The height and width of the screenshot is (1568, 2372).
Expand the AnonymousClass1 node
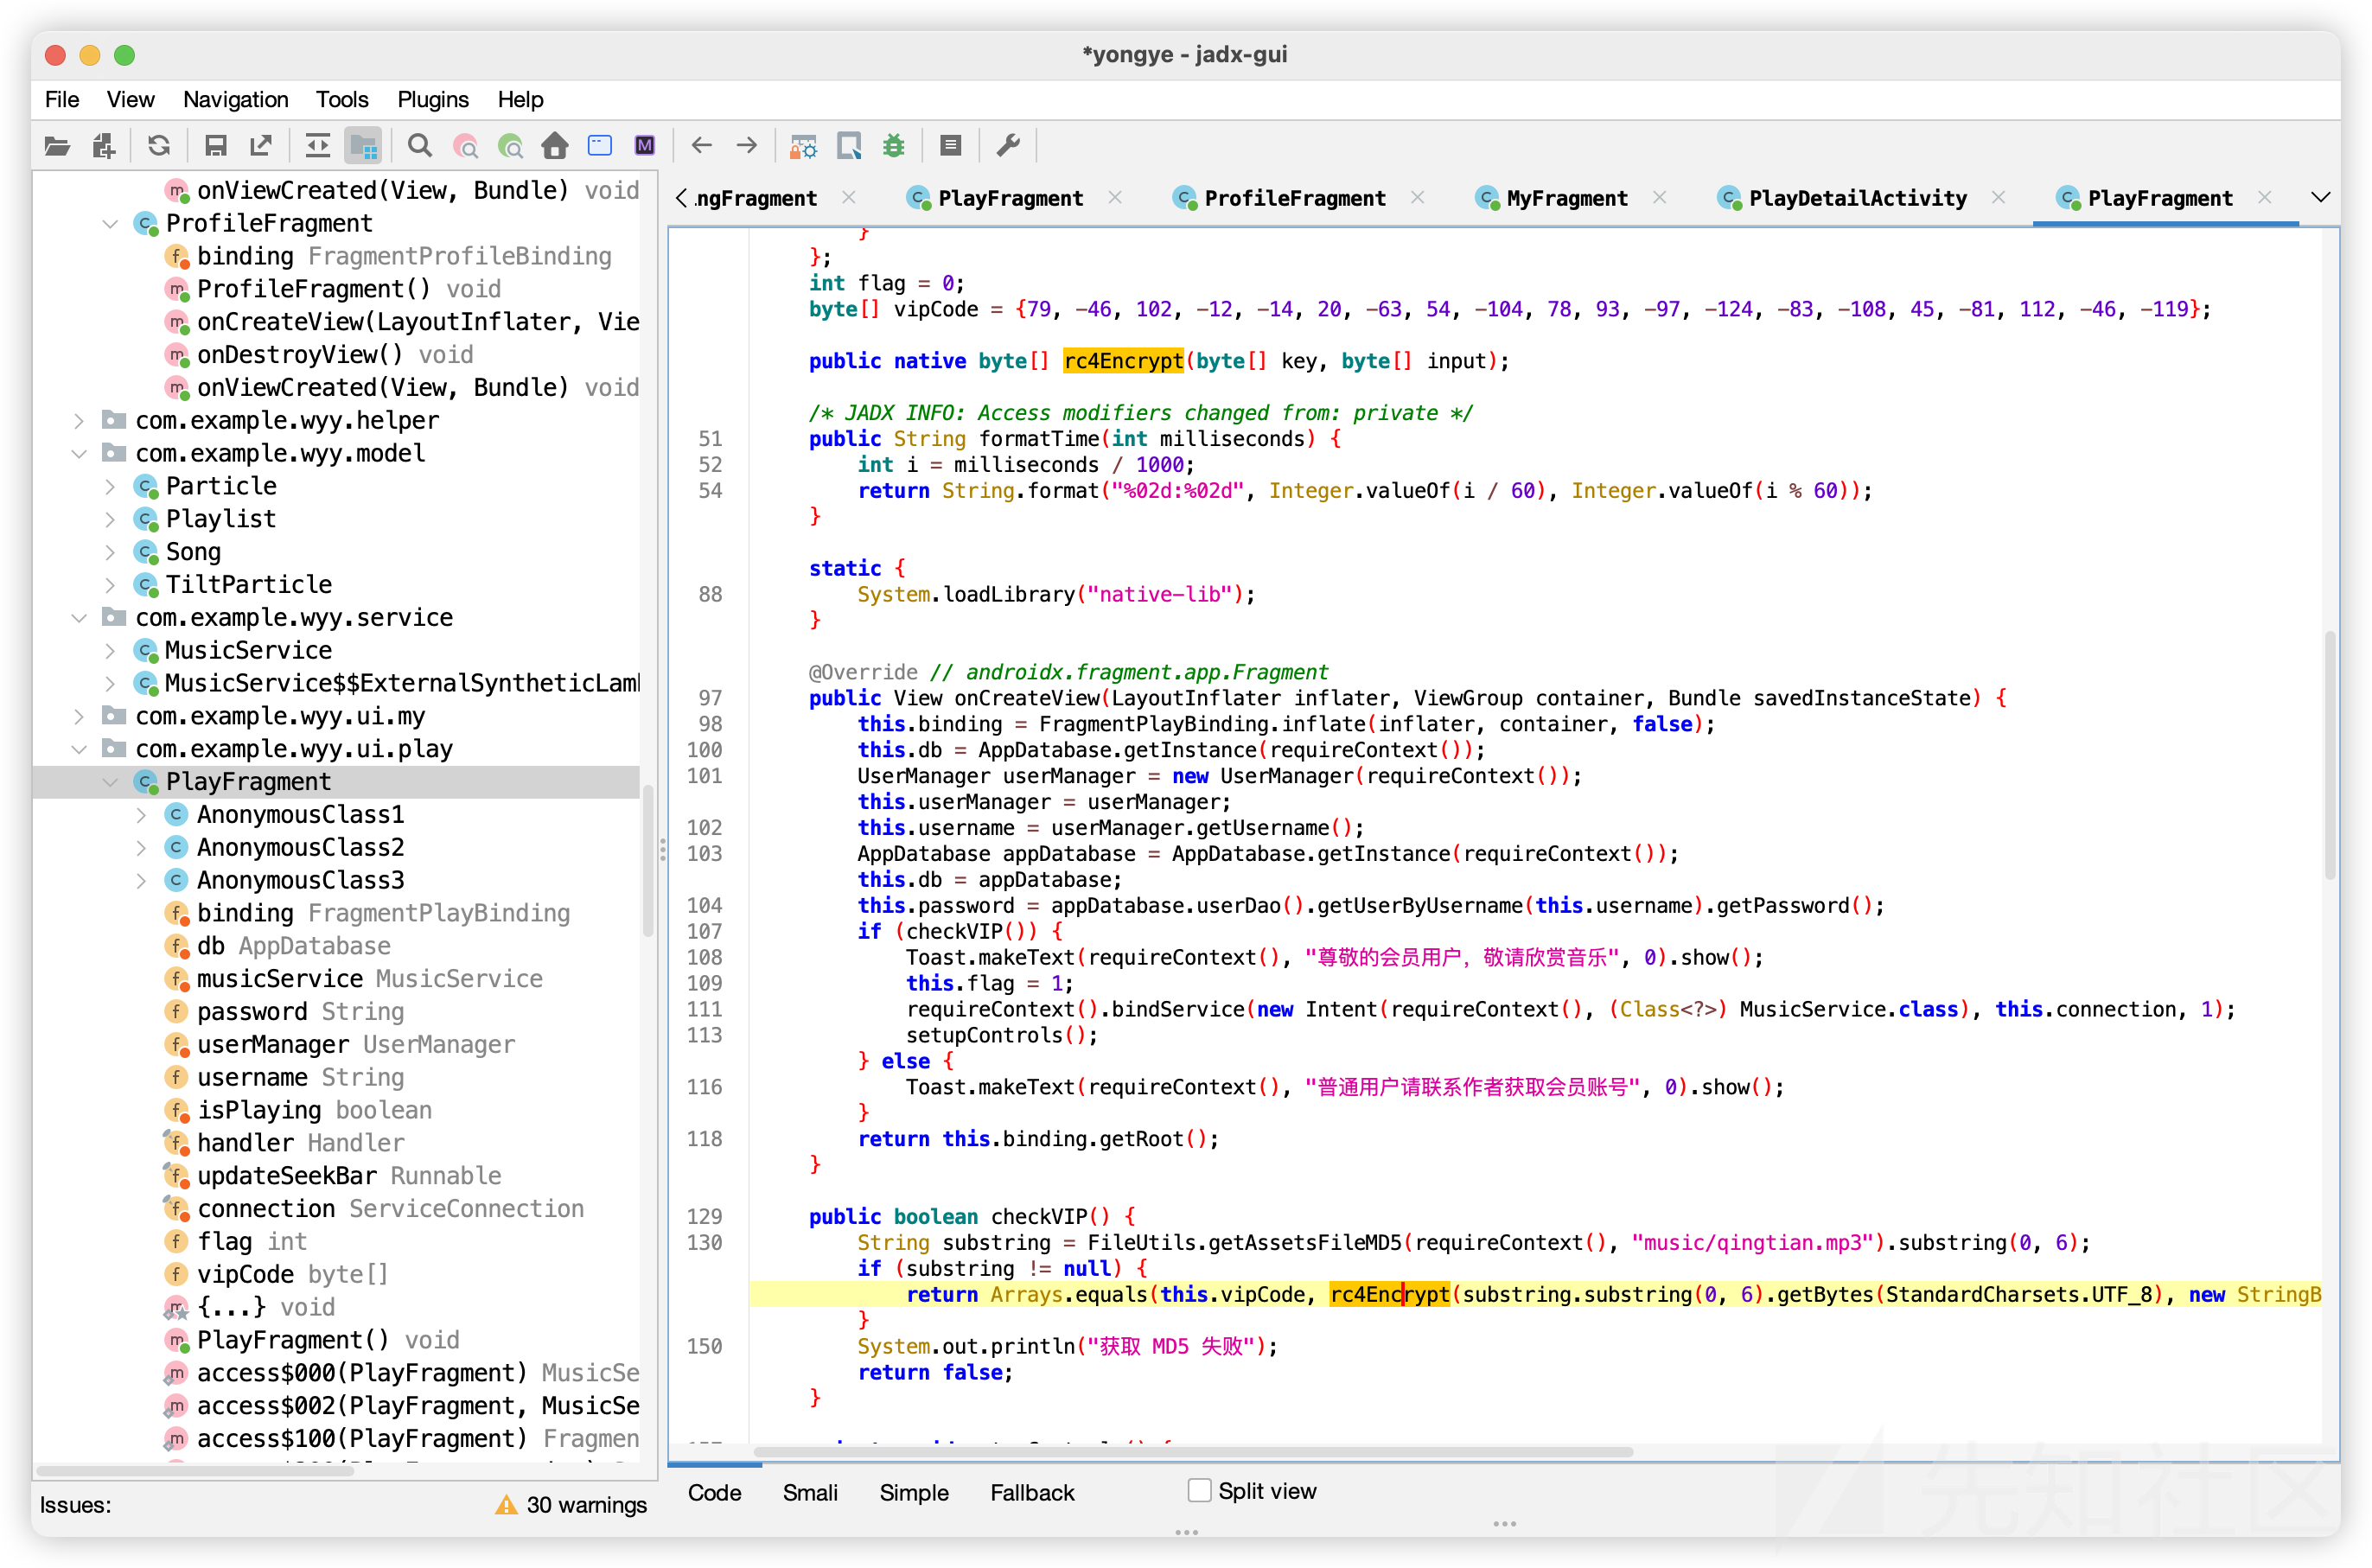[x=141, y=815]
